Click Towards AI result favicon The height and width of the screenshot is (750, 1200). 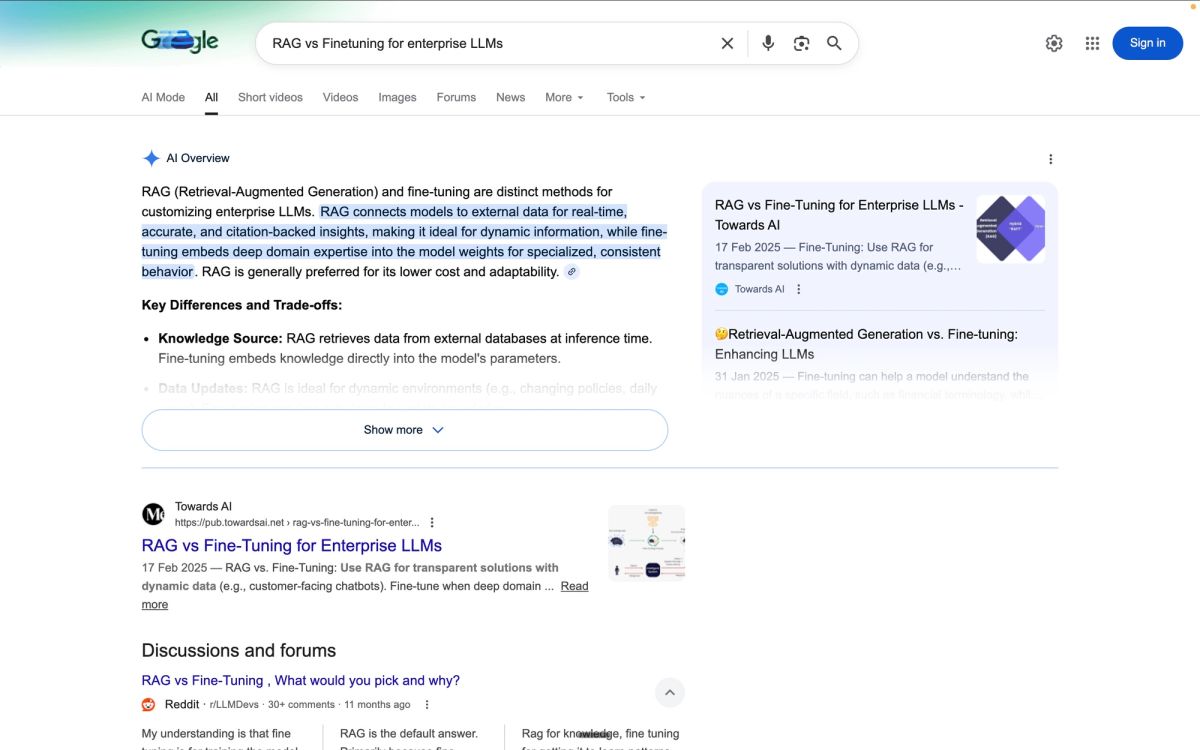tap(153, 514)
